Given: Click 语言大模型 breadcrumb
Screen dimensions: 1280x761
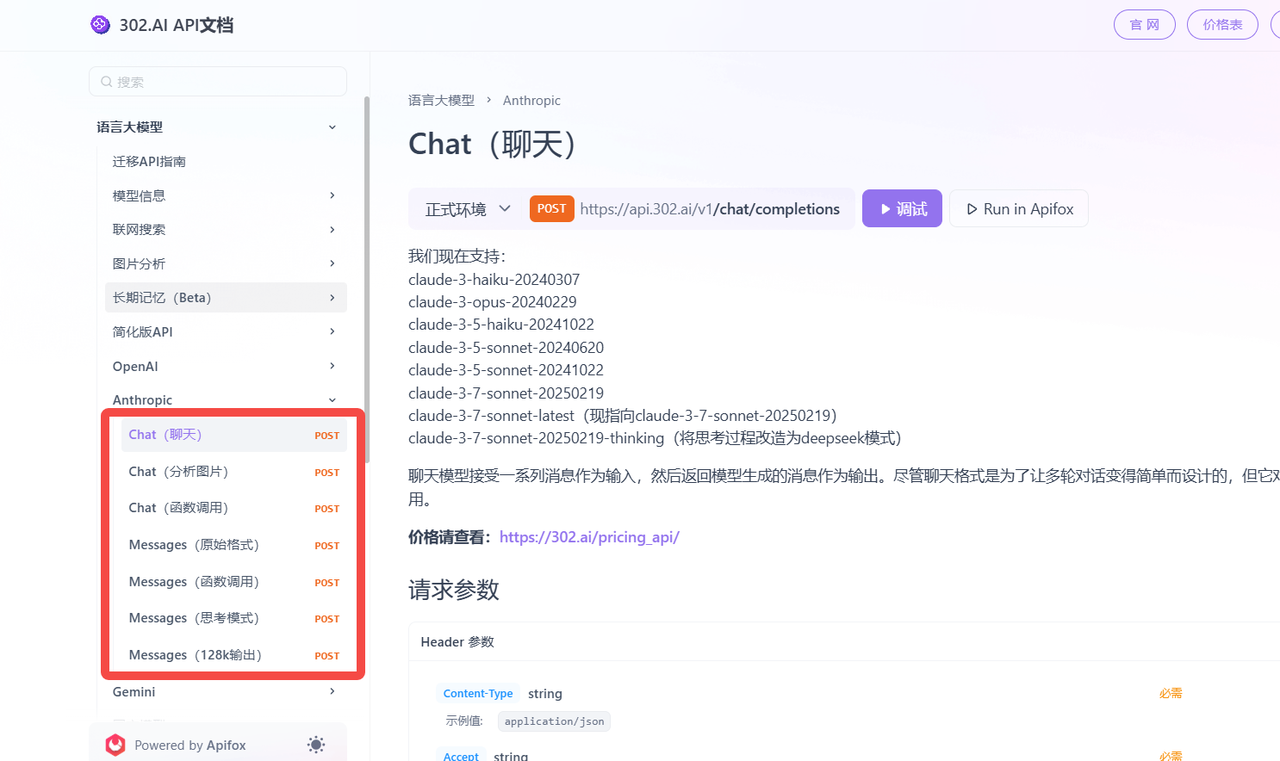Looking at the screenshot, I should [x=441, y=100].
